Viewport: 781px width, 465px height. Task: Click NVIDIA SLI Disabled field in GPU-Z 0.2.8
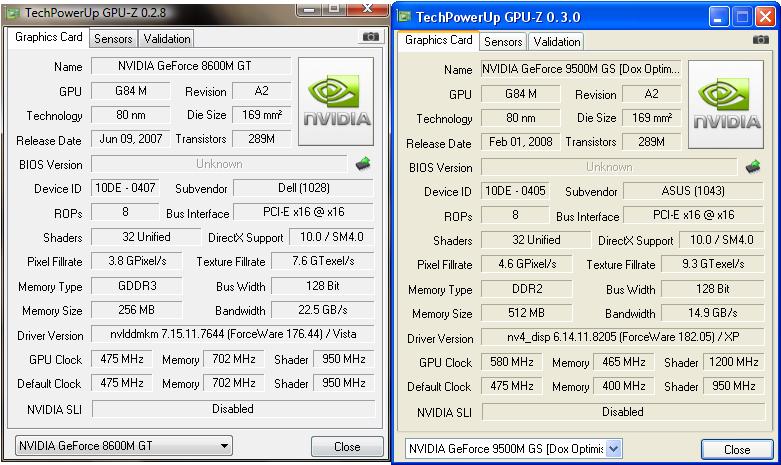coord(233,409)
